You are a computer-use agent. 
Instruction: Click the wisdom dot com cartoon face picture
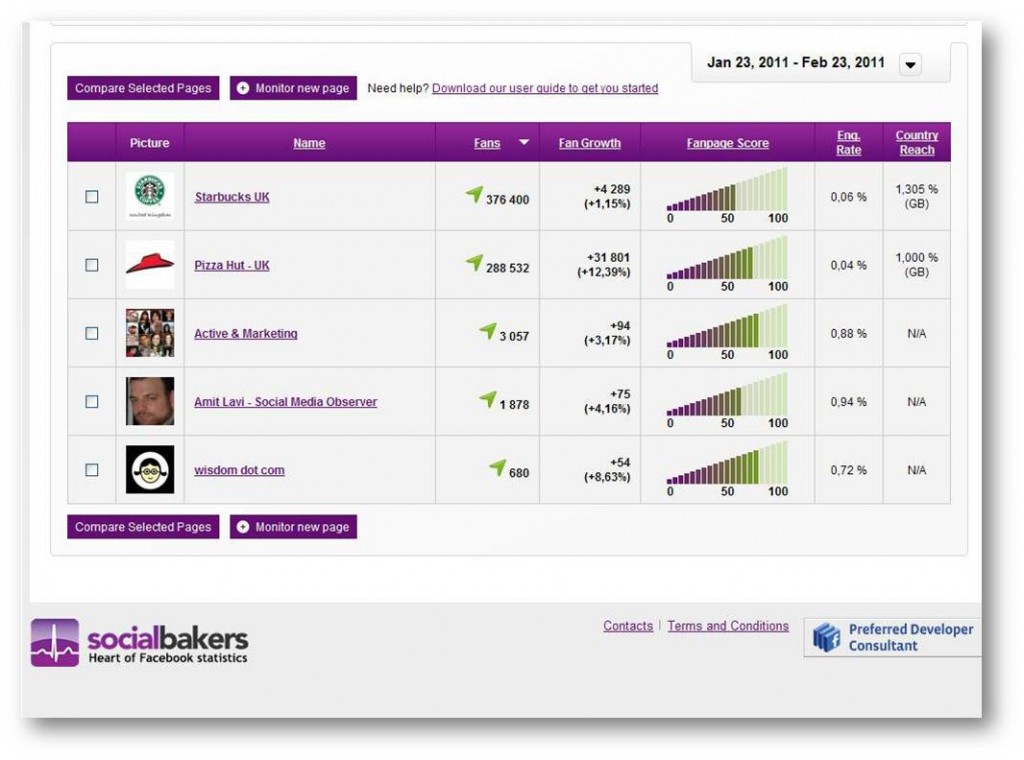tap(150, 469)
